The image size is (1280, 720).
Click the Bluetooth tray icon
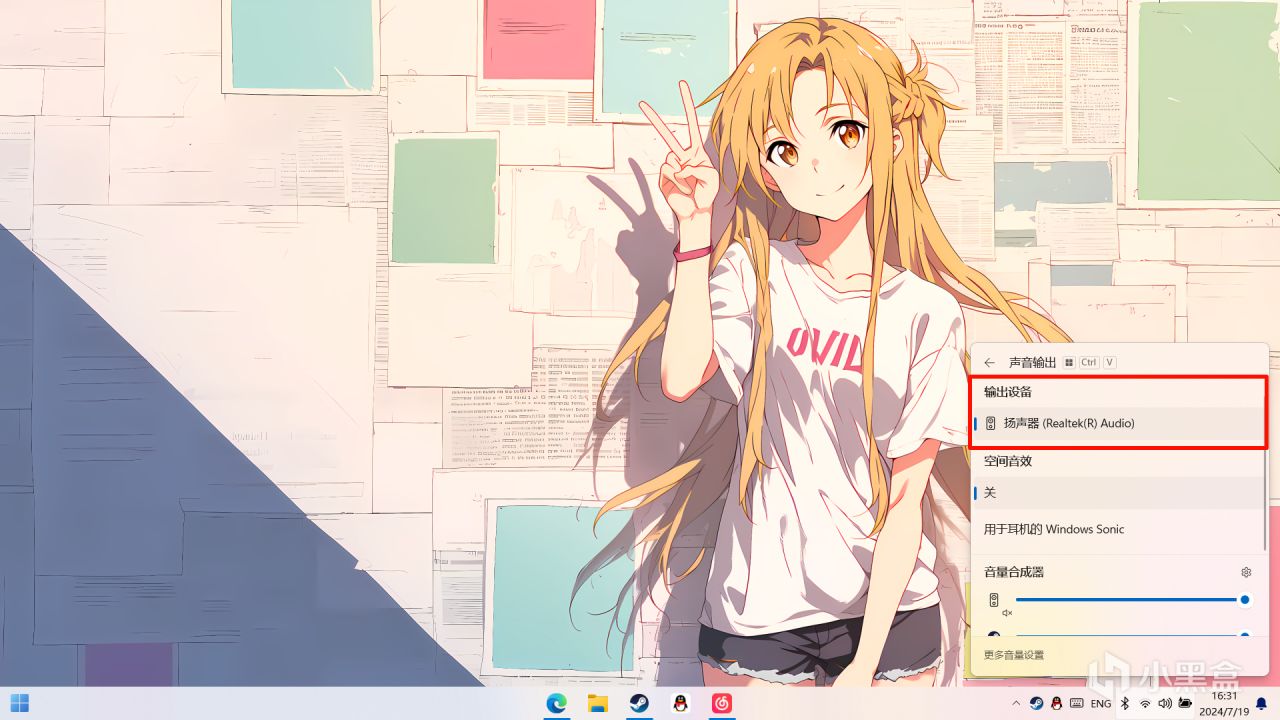1124,703
